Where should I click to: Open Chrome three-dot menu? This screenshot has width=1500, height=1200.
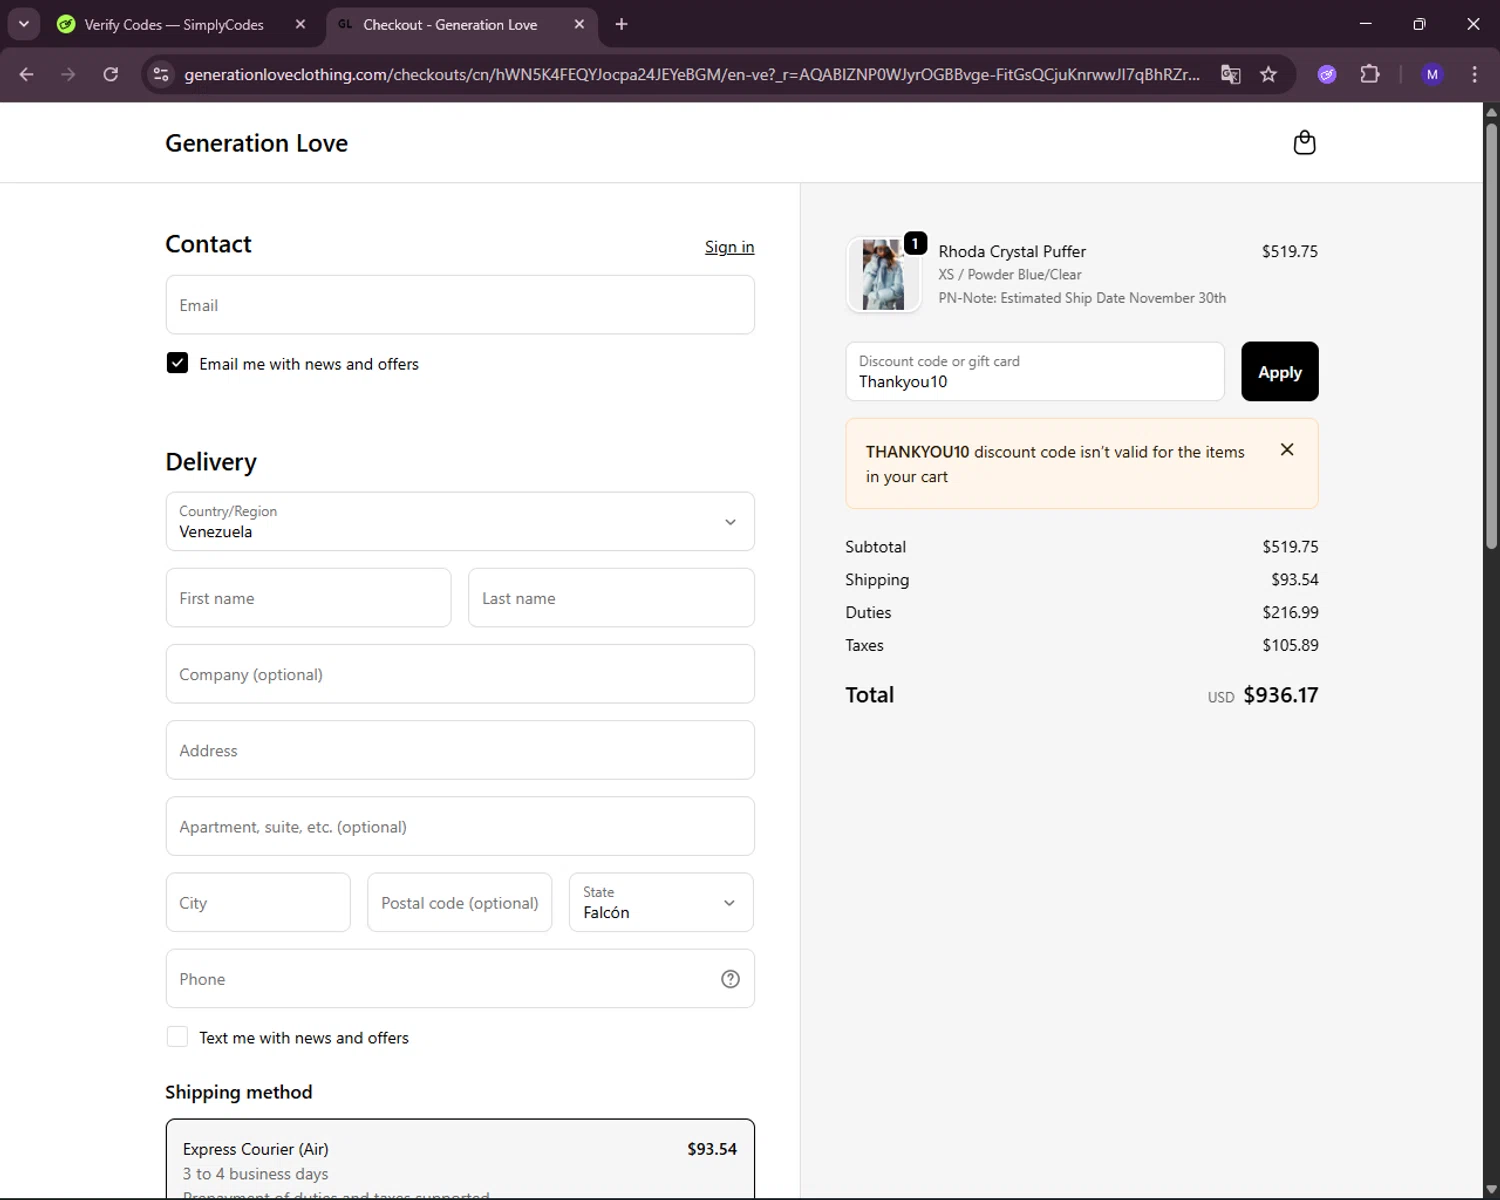tap(1474, 74)
